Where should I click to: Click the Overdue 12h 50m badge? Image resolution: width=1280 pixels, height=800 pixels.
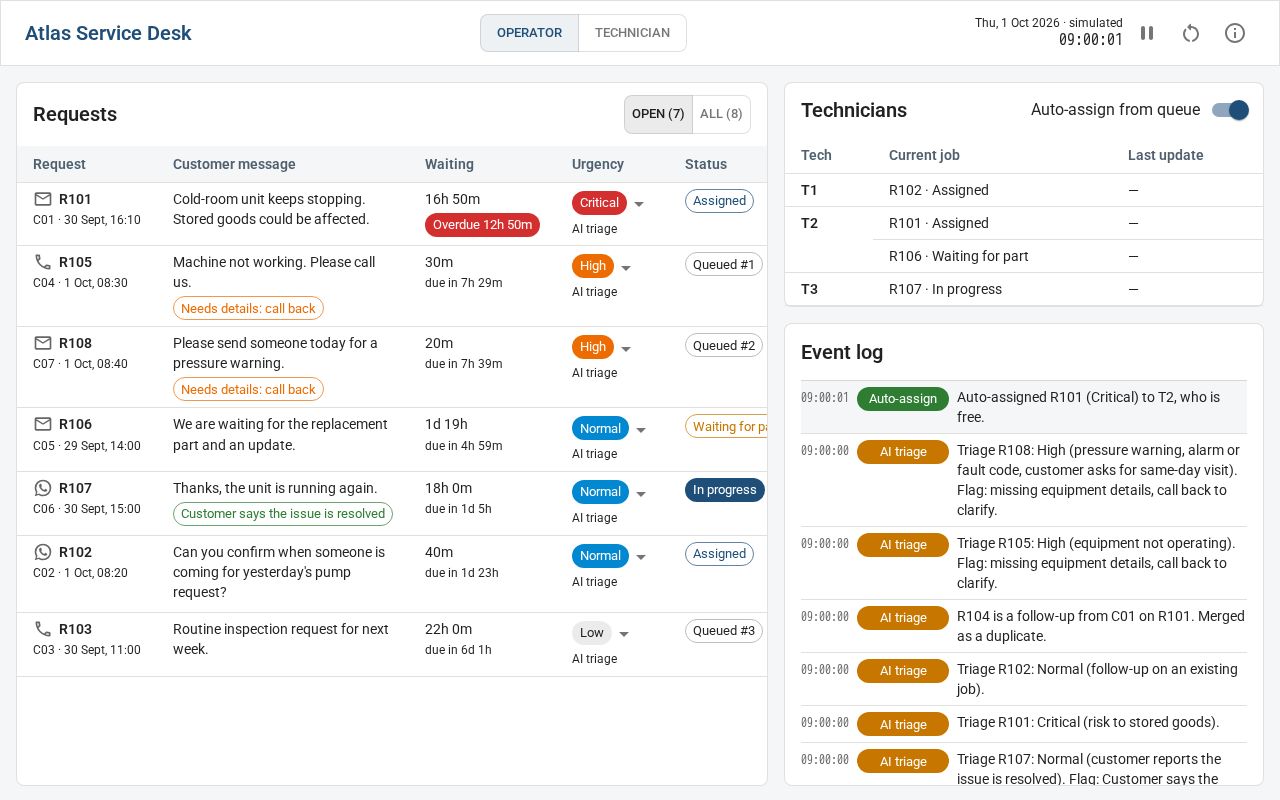(482, 225)
